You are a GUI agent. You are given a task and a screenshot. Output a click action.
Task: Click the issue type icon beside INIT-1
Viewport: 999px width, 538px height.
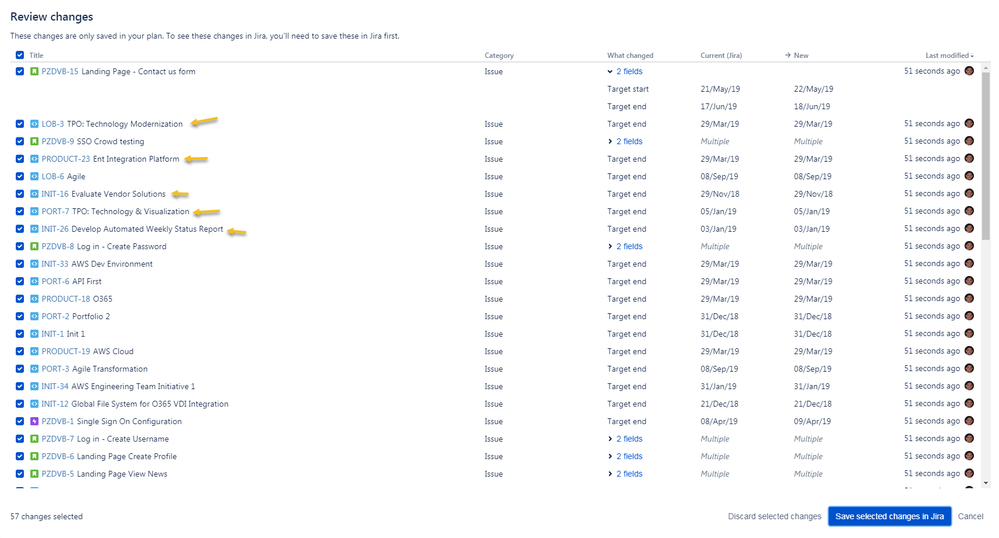[x=34, y=334]
